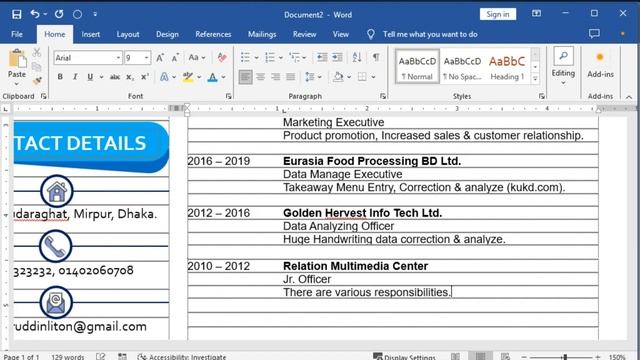
Task: Increase font size with the larger A icon
Action: [x=160, y=58]
